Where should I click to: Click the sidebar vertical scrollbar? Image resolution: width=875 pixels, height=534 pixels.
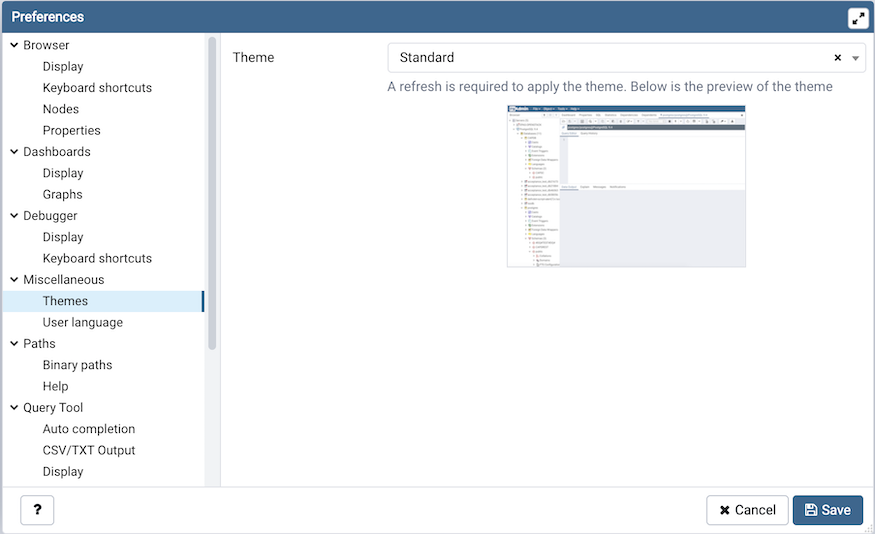pos(212,190)
